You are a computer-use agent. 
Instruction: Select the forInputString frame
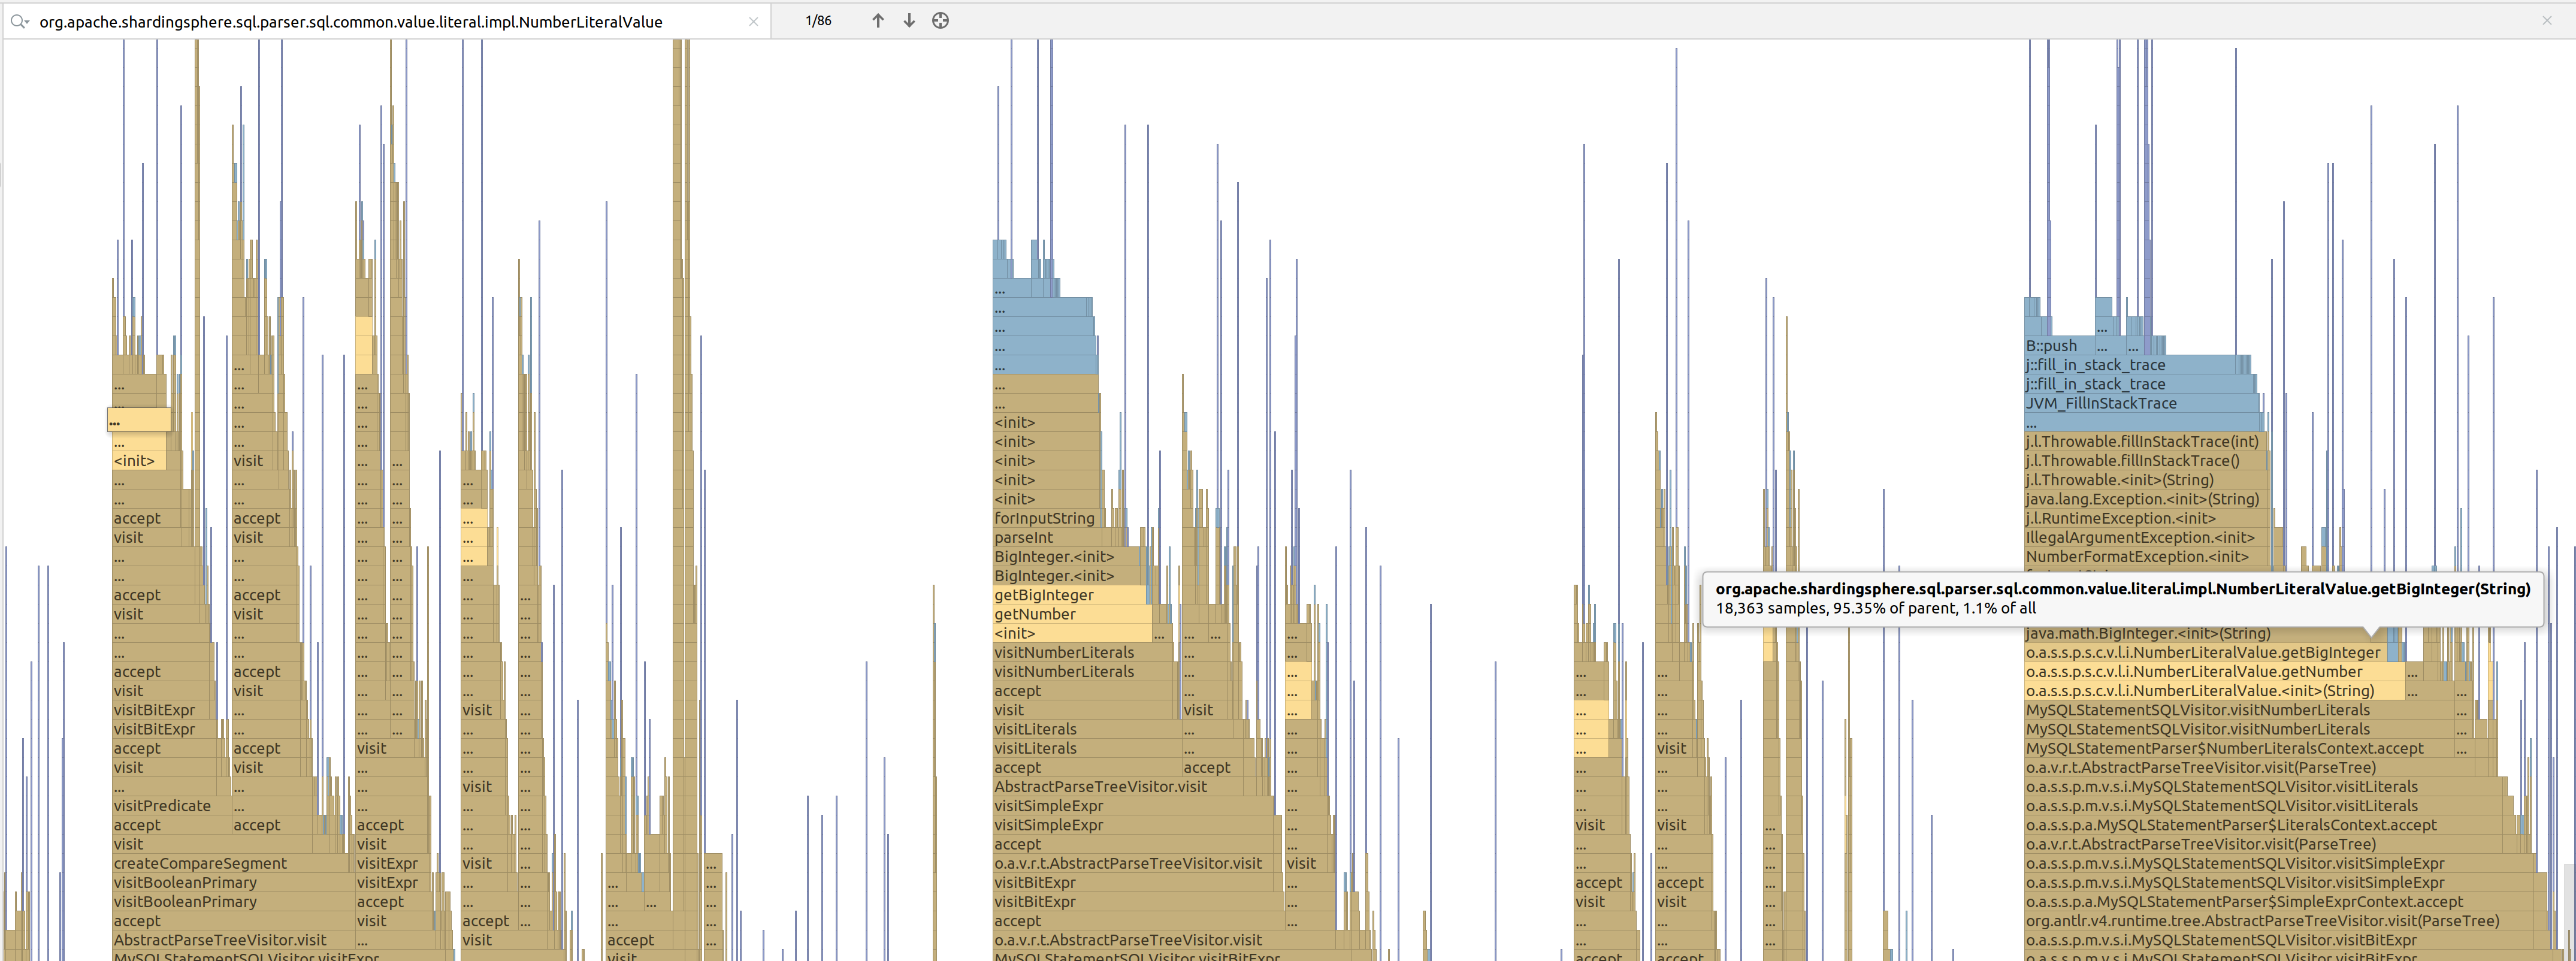tap(1044, 519)
